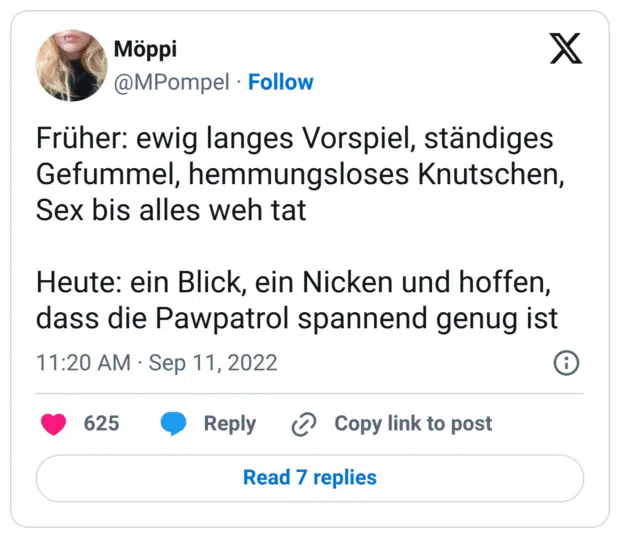Image resolution: width=620 pixels, height=538 pixels.
Task: Like the post with the heart icon
Action: (x=53, y=424)
